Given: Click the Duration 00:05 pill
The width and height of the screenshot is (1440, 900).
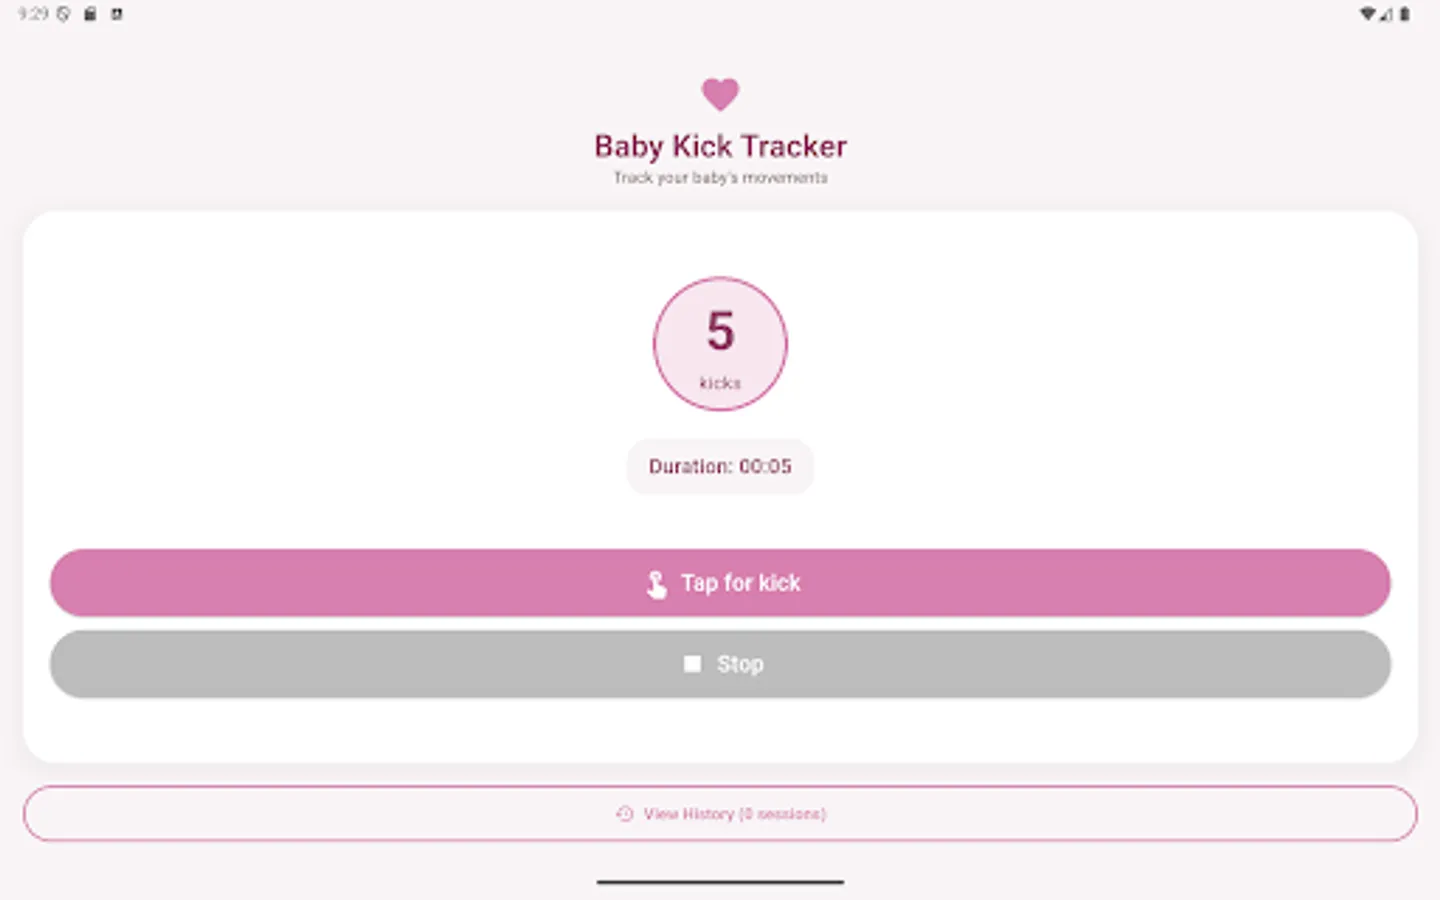Looking at the screenshot, I should coord(720,466).
